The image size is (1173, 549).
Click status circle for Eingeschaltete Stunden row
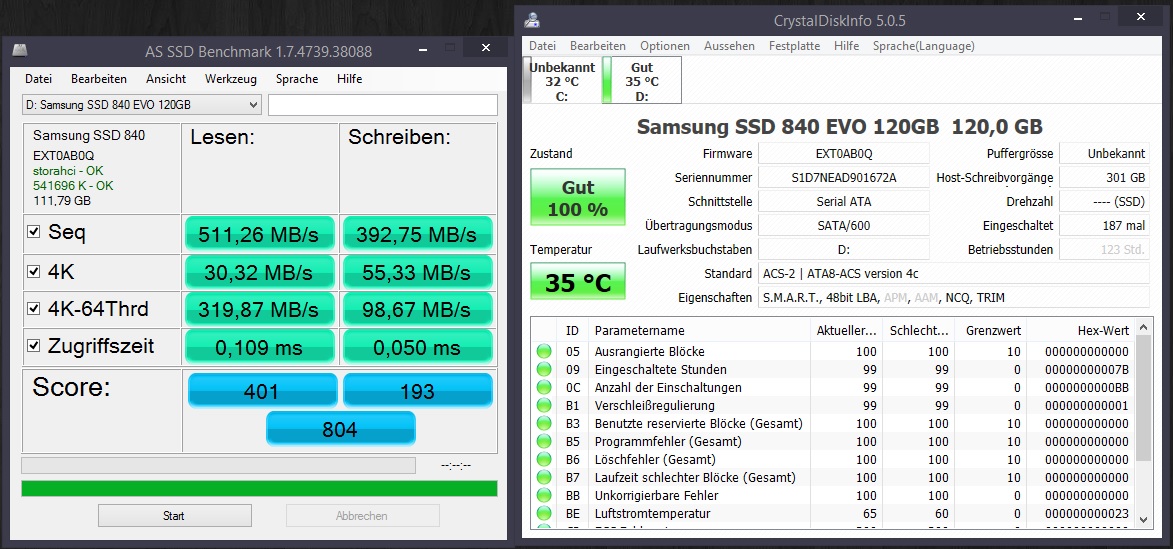pyautogui.click(x=544, y=369)
